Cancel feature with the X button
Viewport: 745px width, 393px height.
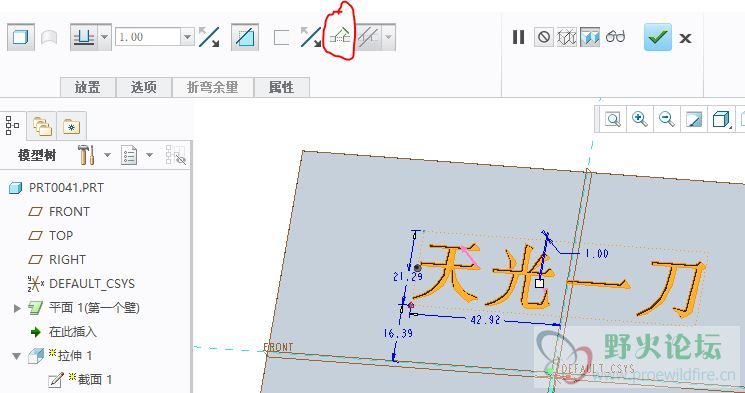coord(685,38)
